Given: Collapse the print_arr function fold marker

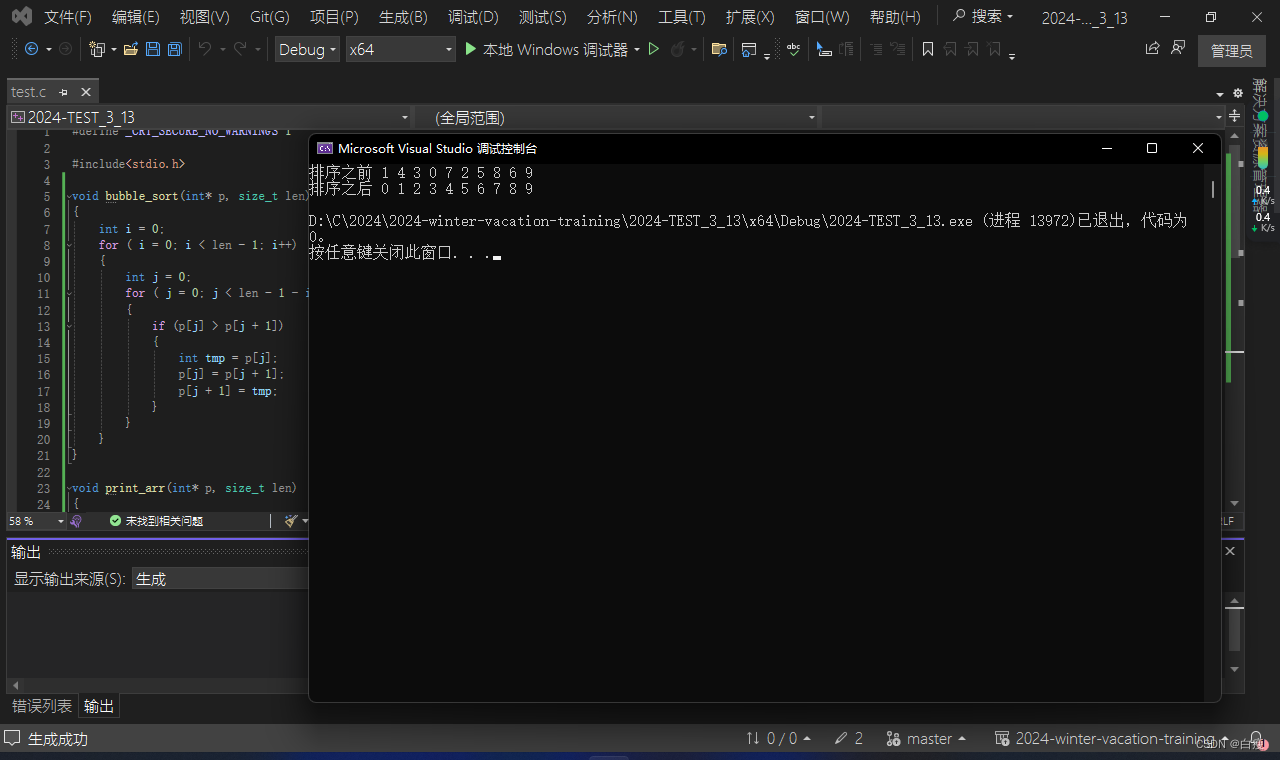Looking at the screenshot, I should pyautogui.click(x=68, y=488).
